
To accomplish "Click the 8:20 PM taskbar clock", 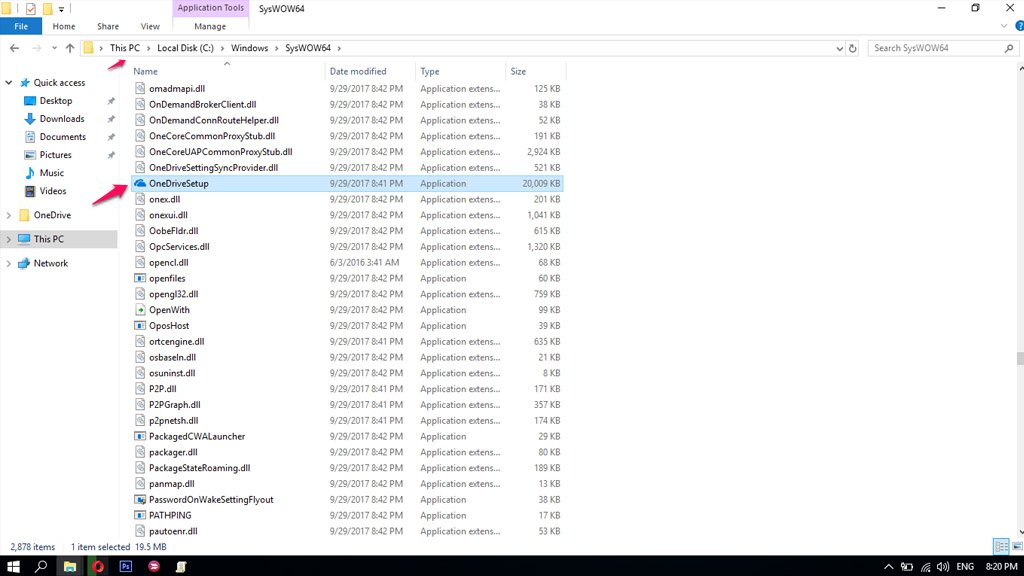I will click(x=1001, y=567).
